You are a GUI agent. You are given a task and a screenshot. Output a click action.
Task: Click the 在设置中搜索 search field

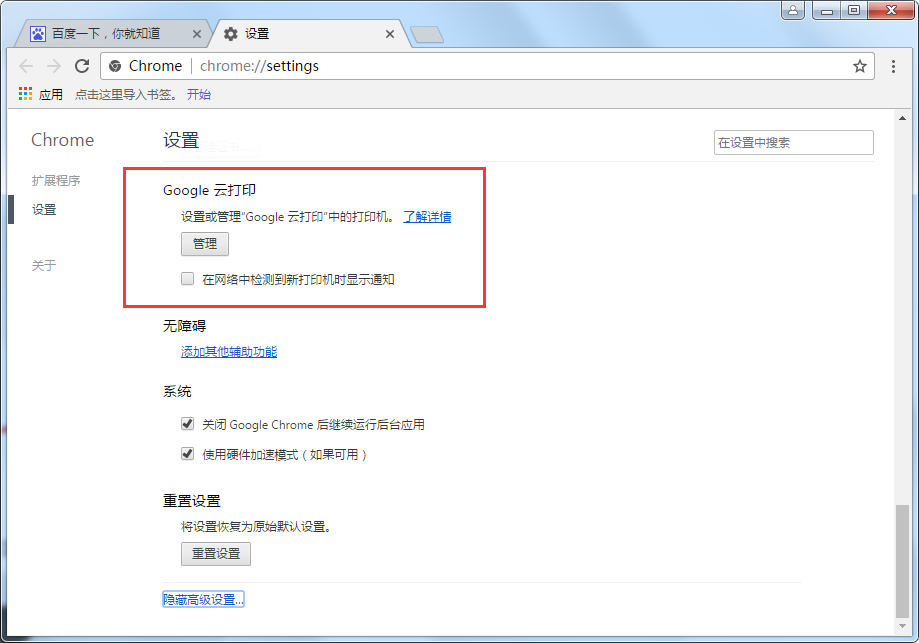point(793,142)
